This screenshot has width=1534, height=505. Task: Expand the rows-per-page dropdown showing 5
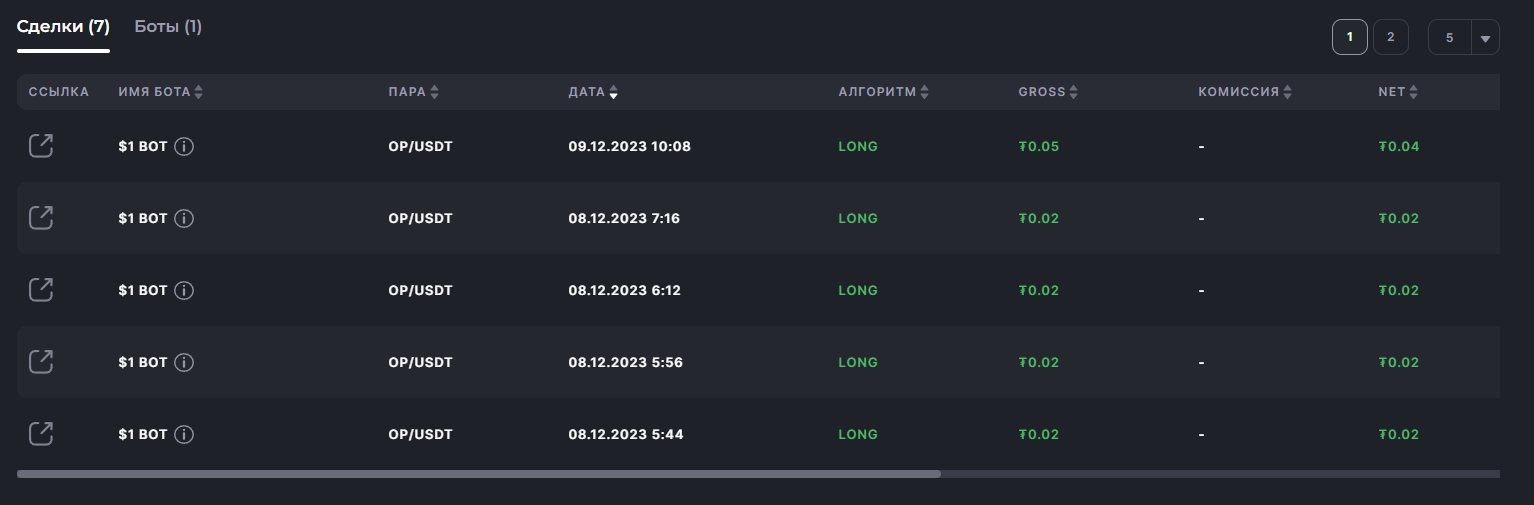point(1463,37)
